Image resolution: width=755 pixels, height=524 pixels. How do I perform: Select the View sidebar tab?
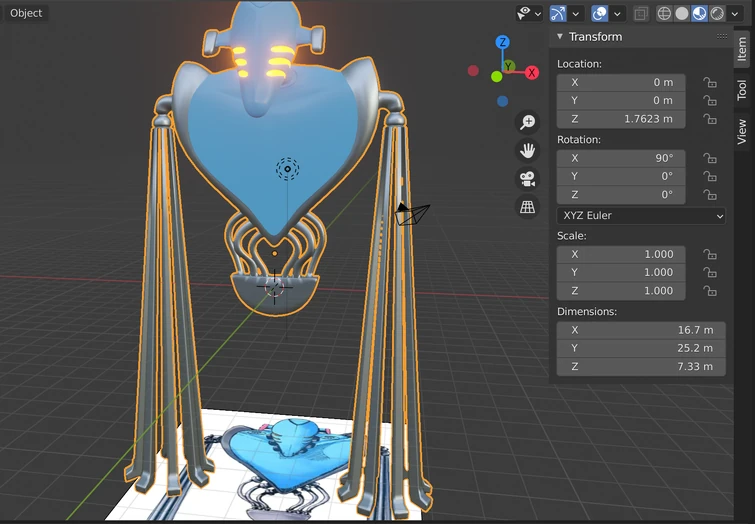(742, 131)
